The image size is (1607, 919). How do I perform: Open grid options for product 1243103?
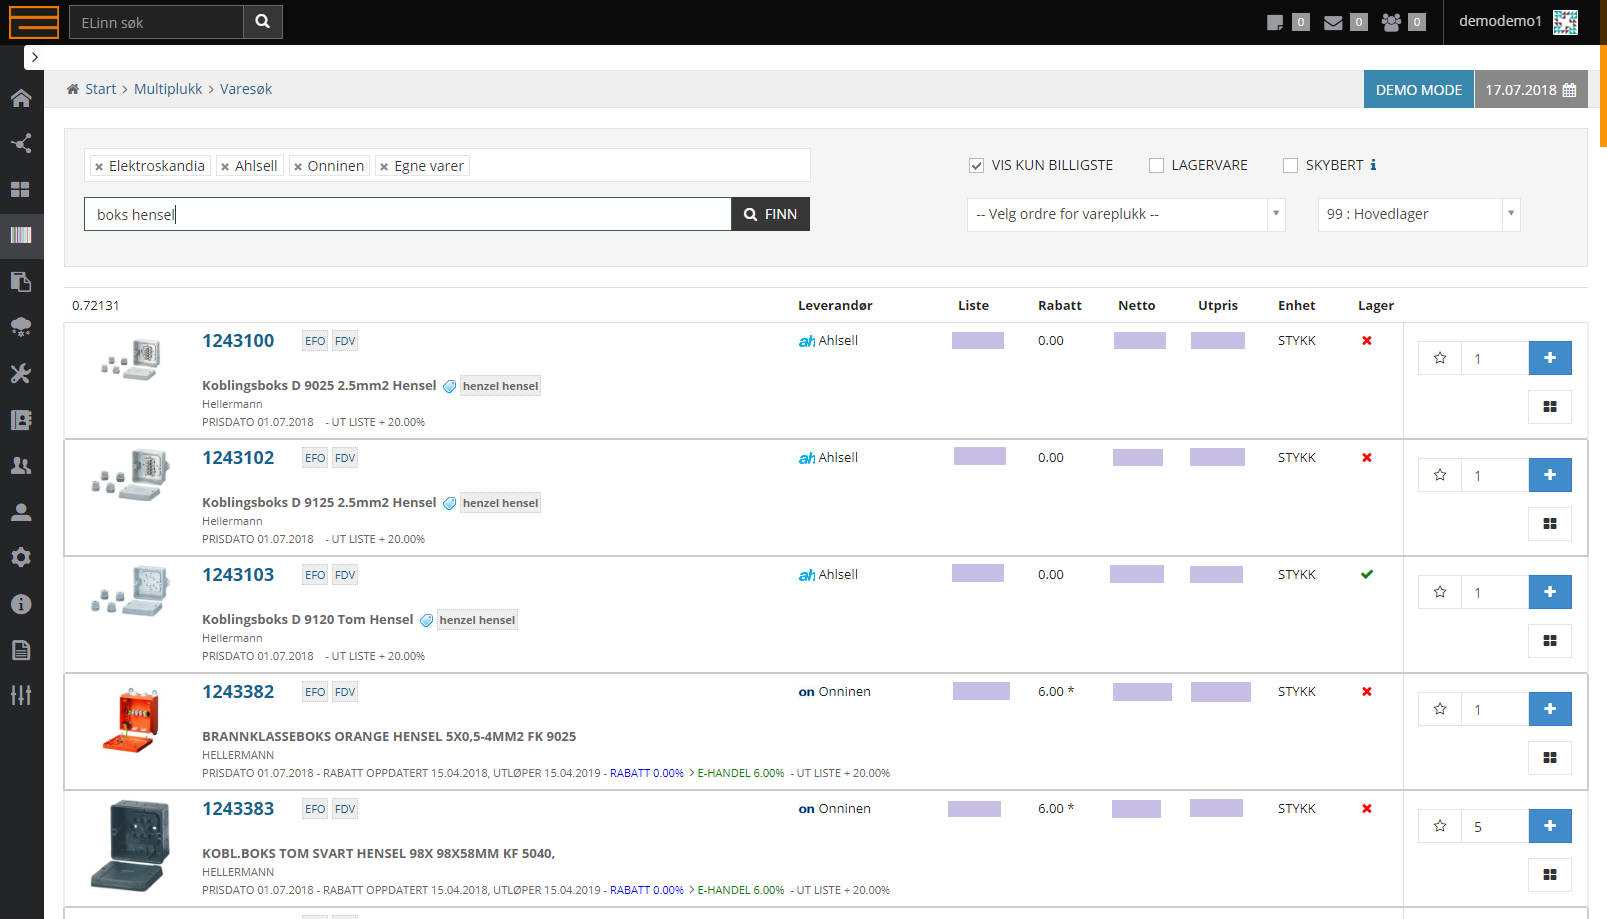tap(1550, 641)
